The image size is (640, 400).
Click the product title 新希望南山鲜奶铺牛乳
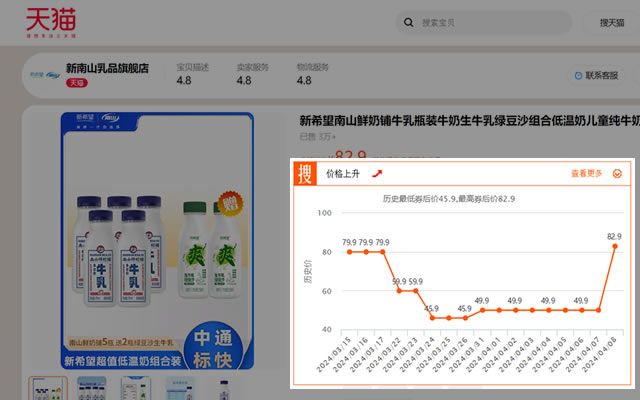(469, 120)
